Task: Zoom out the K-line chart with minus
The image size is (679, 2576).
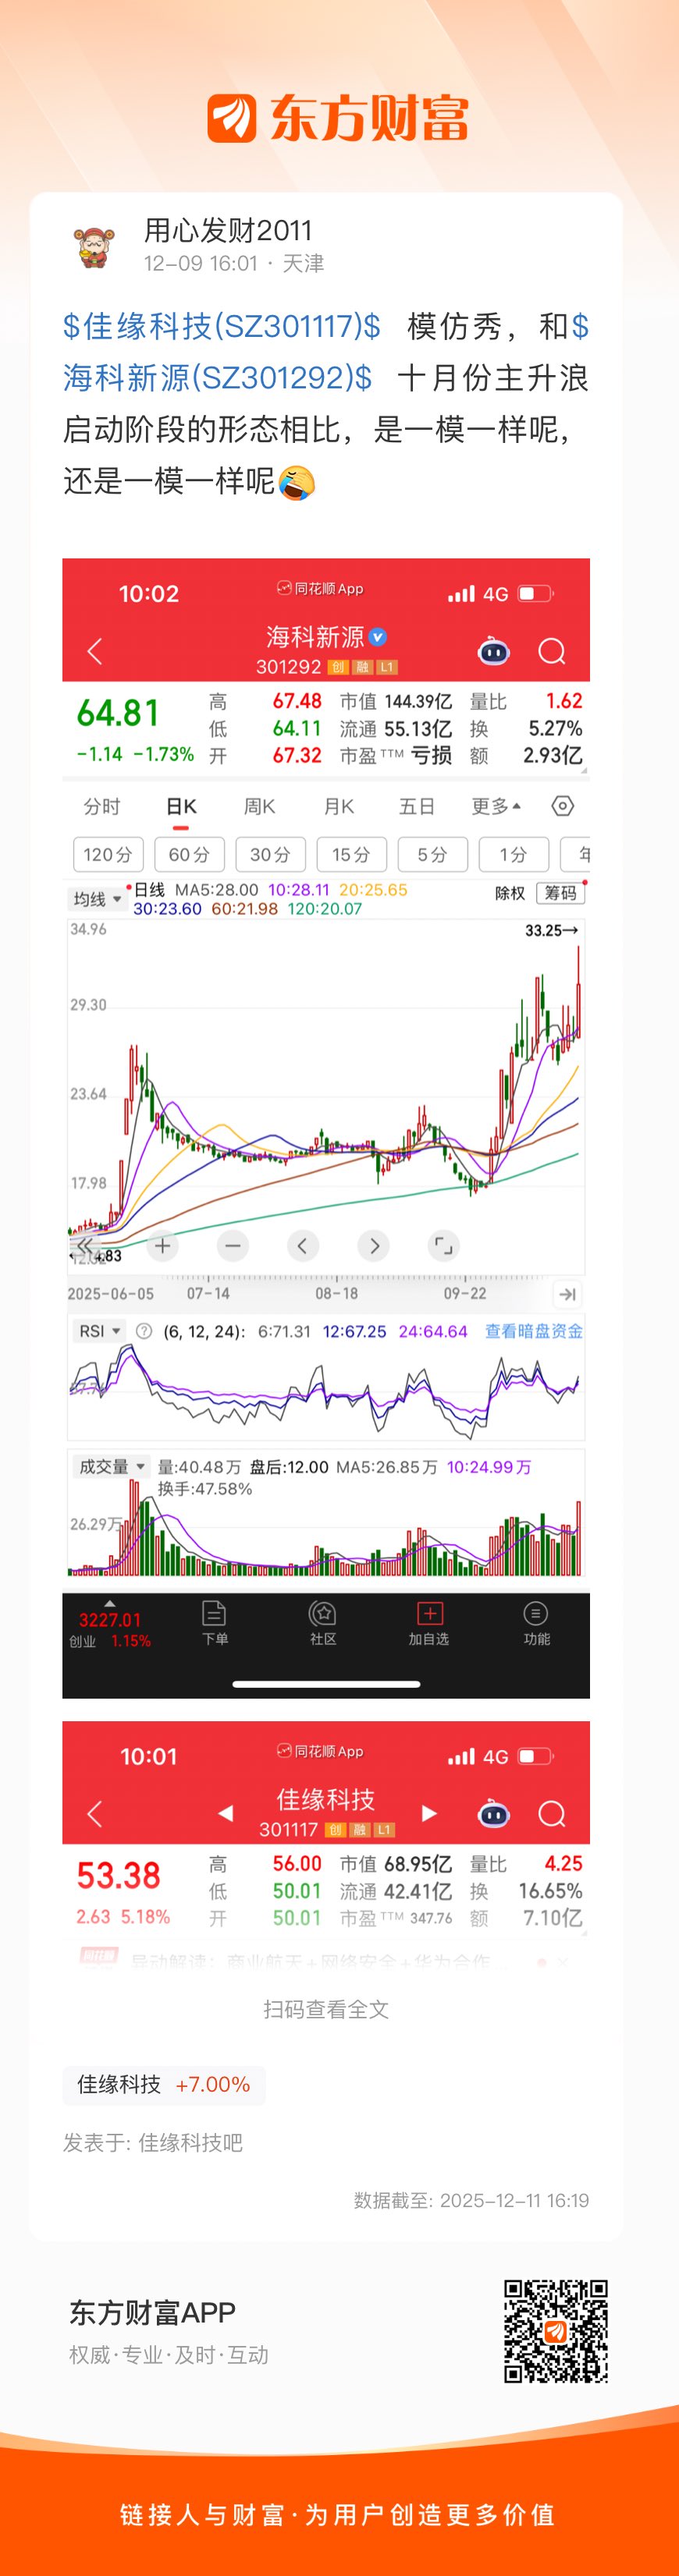Action: point(233,1245)
